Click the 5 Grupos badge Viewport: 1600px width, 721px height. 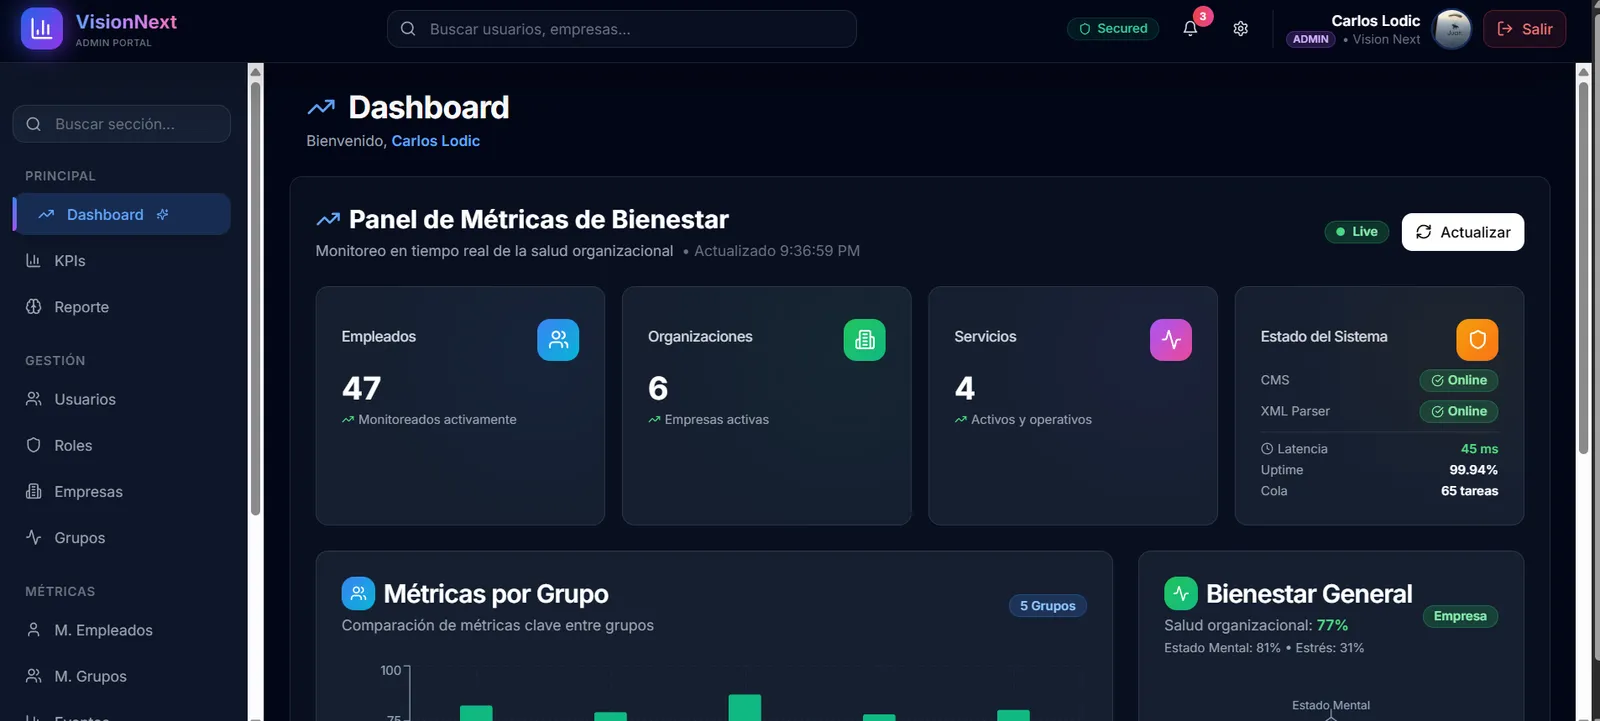1048,606
